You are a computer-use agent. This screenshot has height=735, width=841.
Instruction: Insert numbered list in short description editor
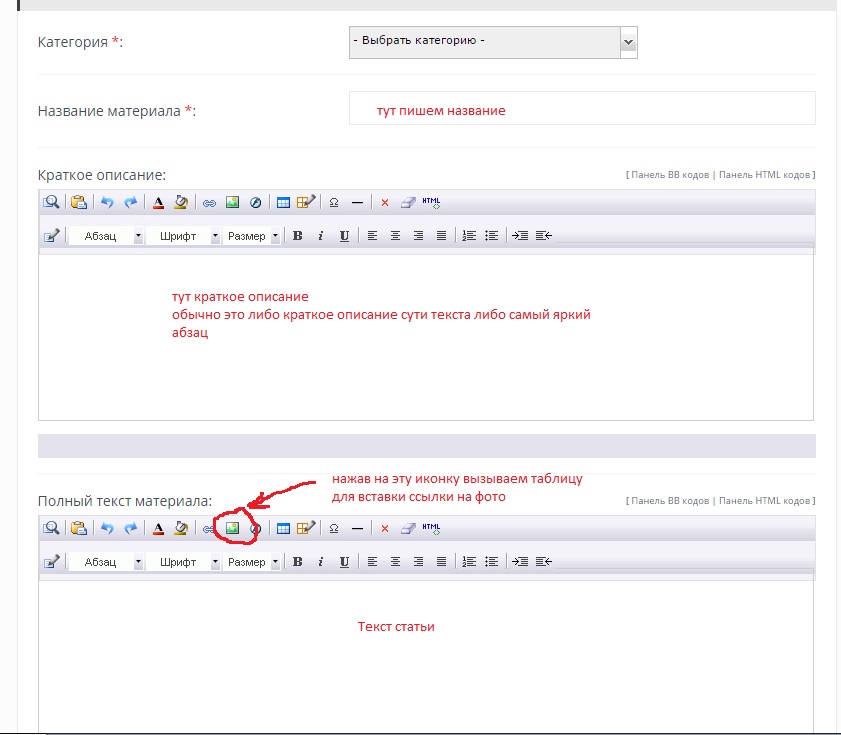click(469, 236)
